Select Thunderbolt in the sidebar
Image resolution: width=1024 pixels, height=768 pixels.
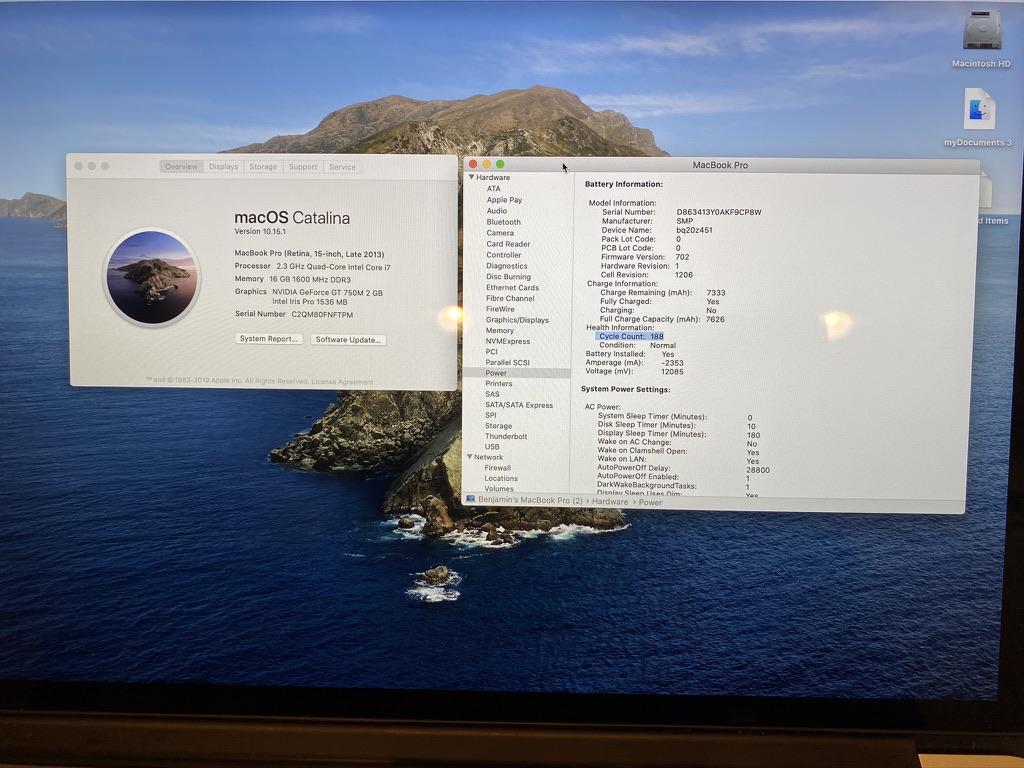pos(505,436)
